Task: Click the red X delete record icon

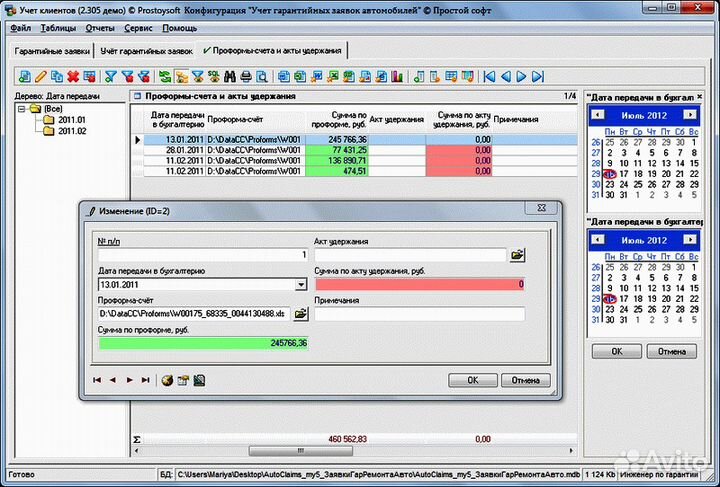Action: point(73,76)
